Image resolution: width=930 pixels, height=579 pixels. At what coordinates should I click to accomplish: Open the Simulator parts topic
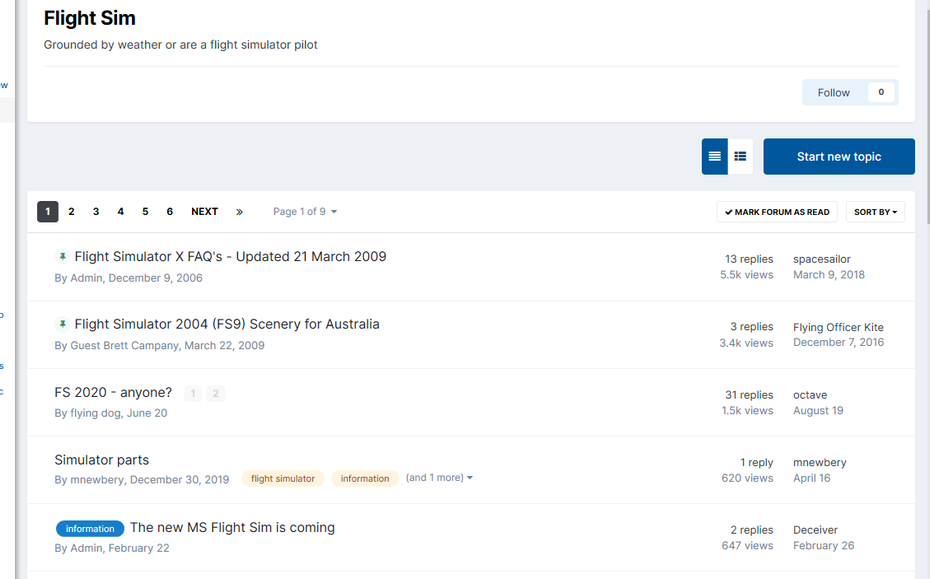(101, 460)
